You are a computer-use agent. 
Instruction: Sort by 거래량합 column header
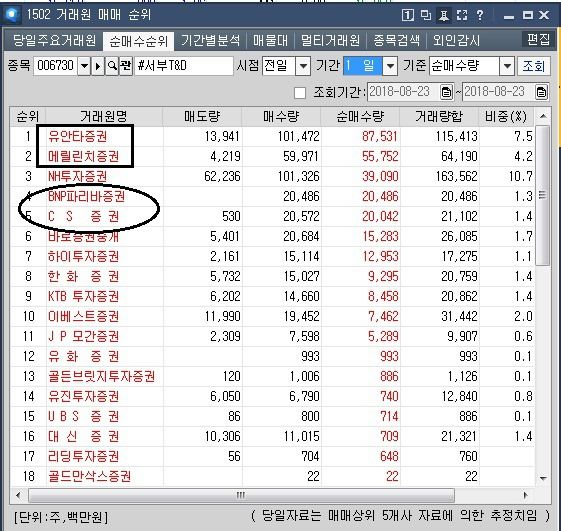click(439, 116)
